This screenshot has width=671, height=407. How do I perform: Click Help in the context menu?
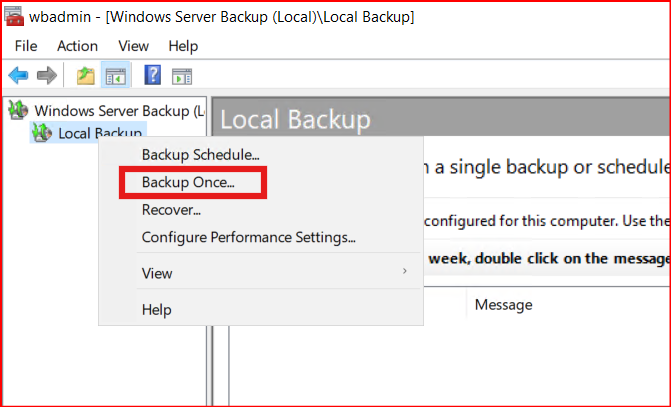(x=157, y=310)
